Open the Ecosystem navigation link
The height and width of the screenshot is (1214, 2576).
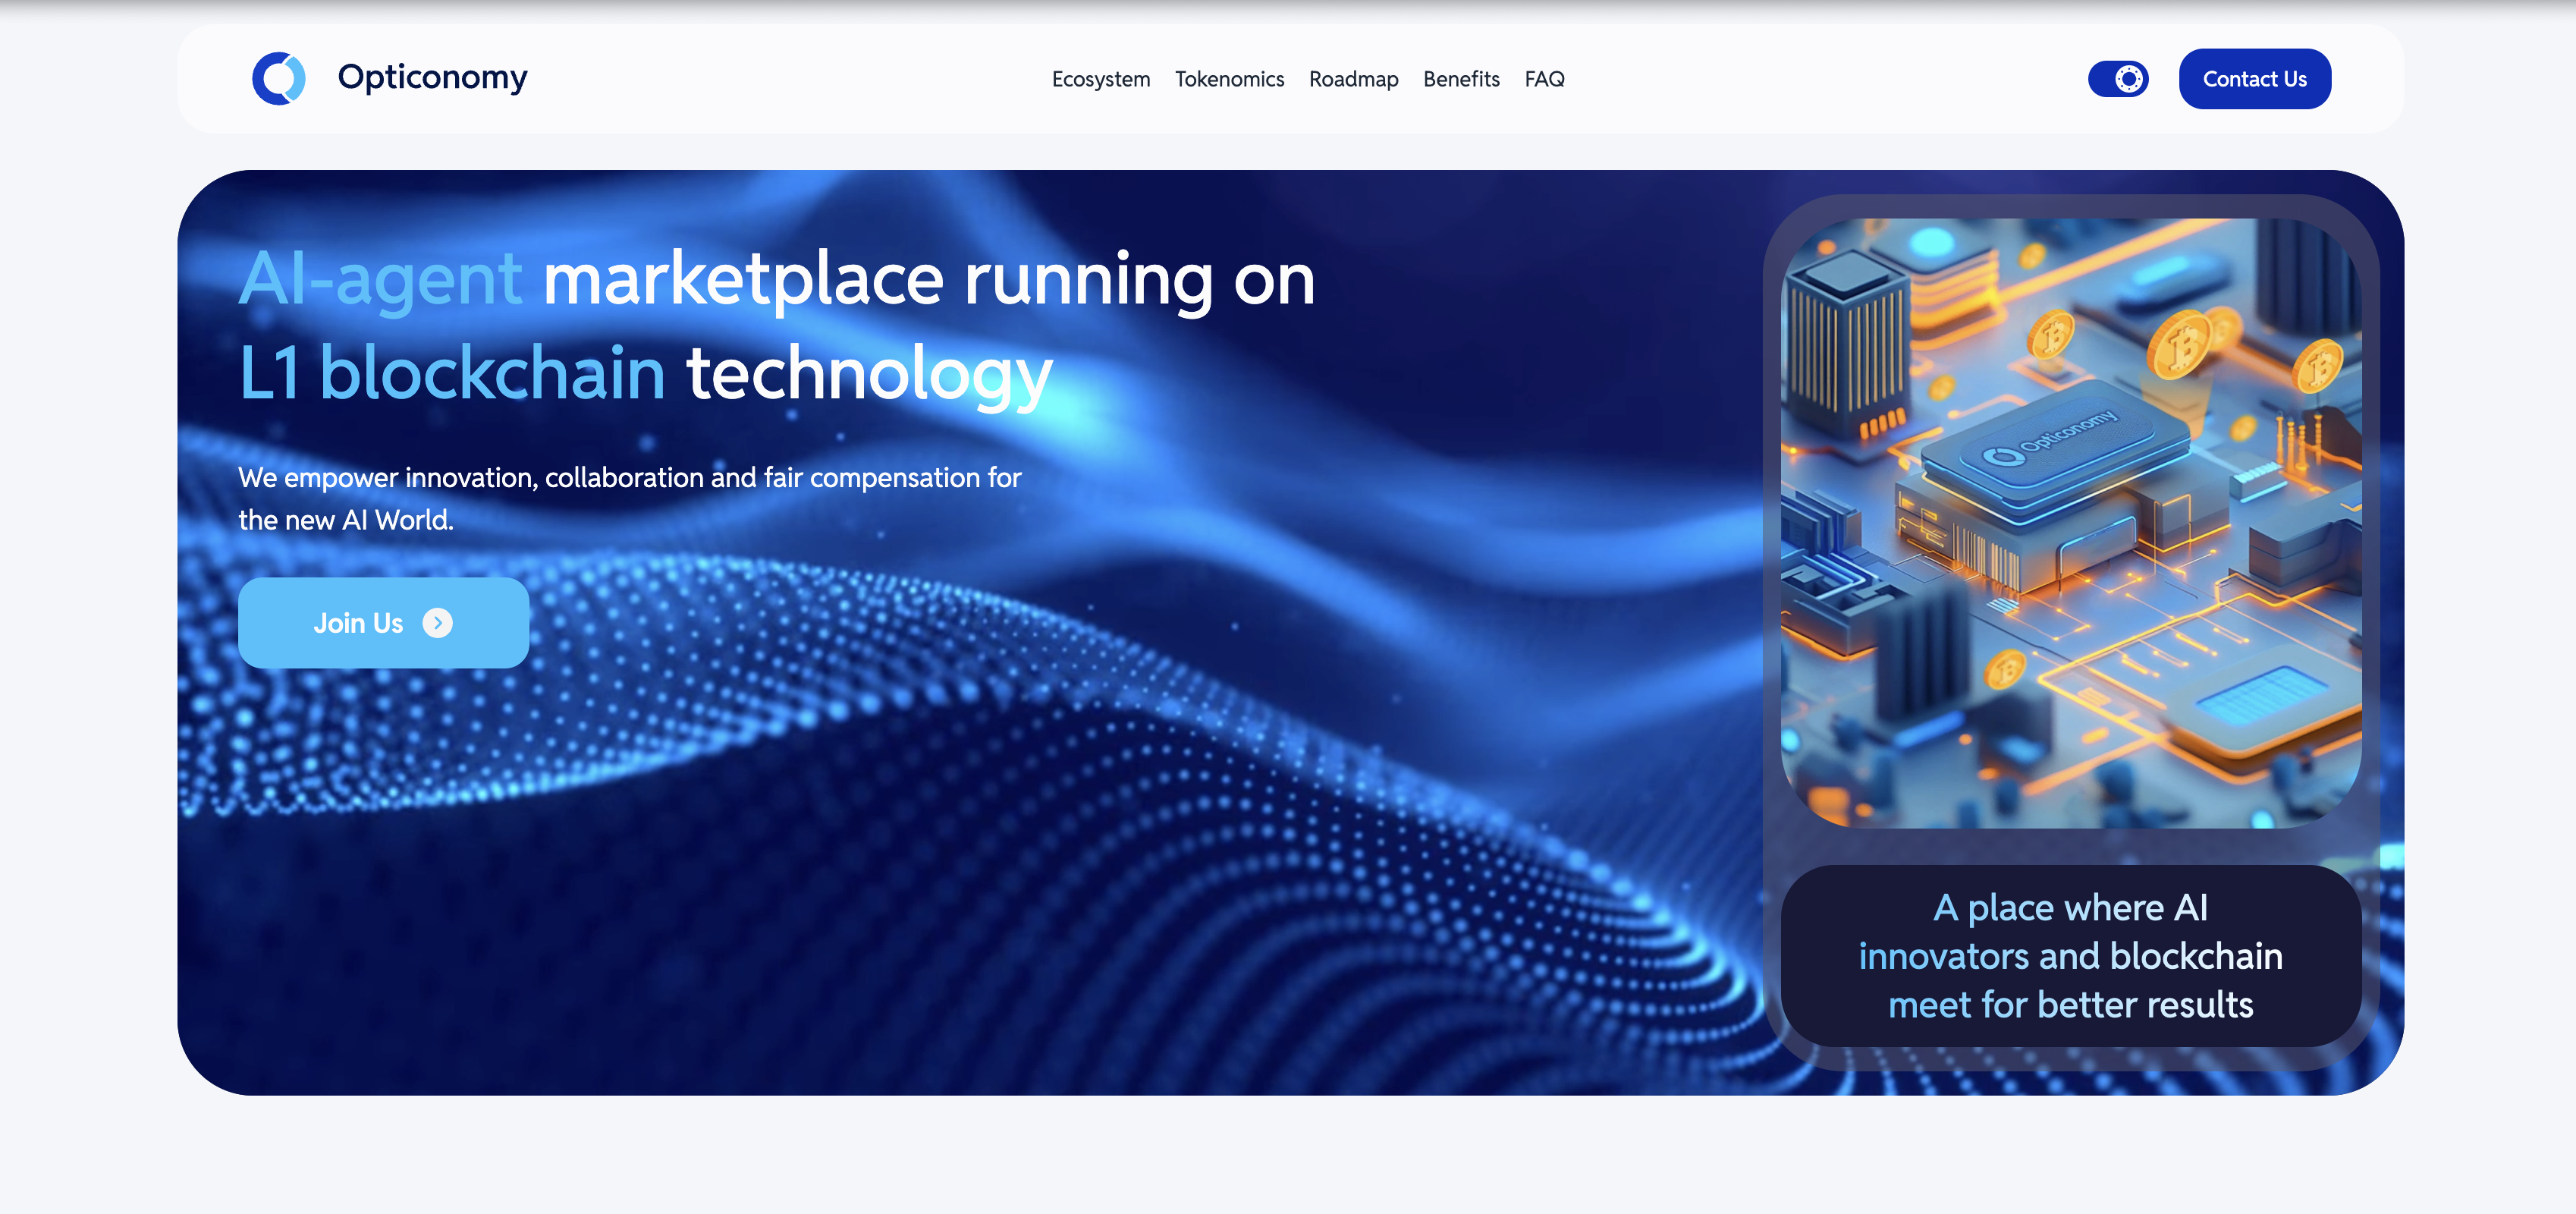pyautogui.click(x=1101, y=79)
